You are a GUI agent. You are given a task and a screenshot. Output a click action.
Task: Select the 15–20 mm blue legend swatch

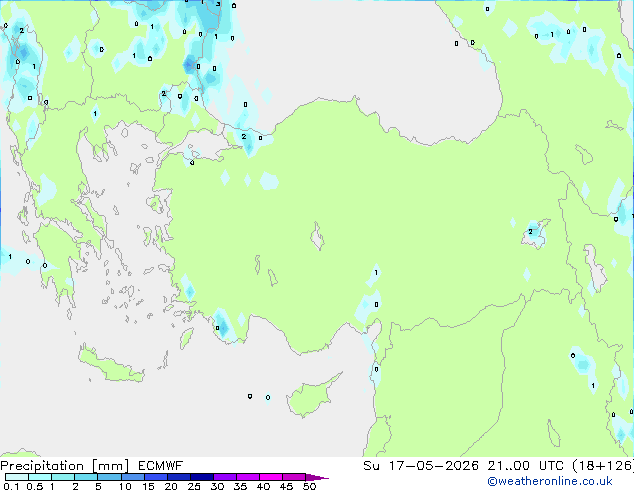[x=156, y=477]
